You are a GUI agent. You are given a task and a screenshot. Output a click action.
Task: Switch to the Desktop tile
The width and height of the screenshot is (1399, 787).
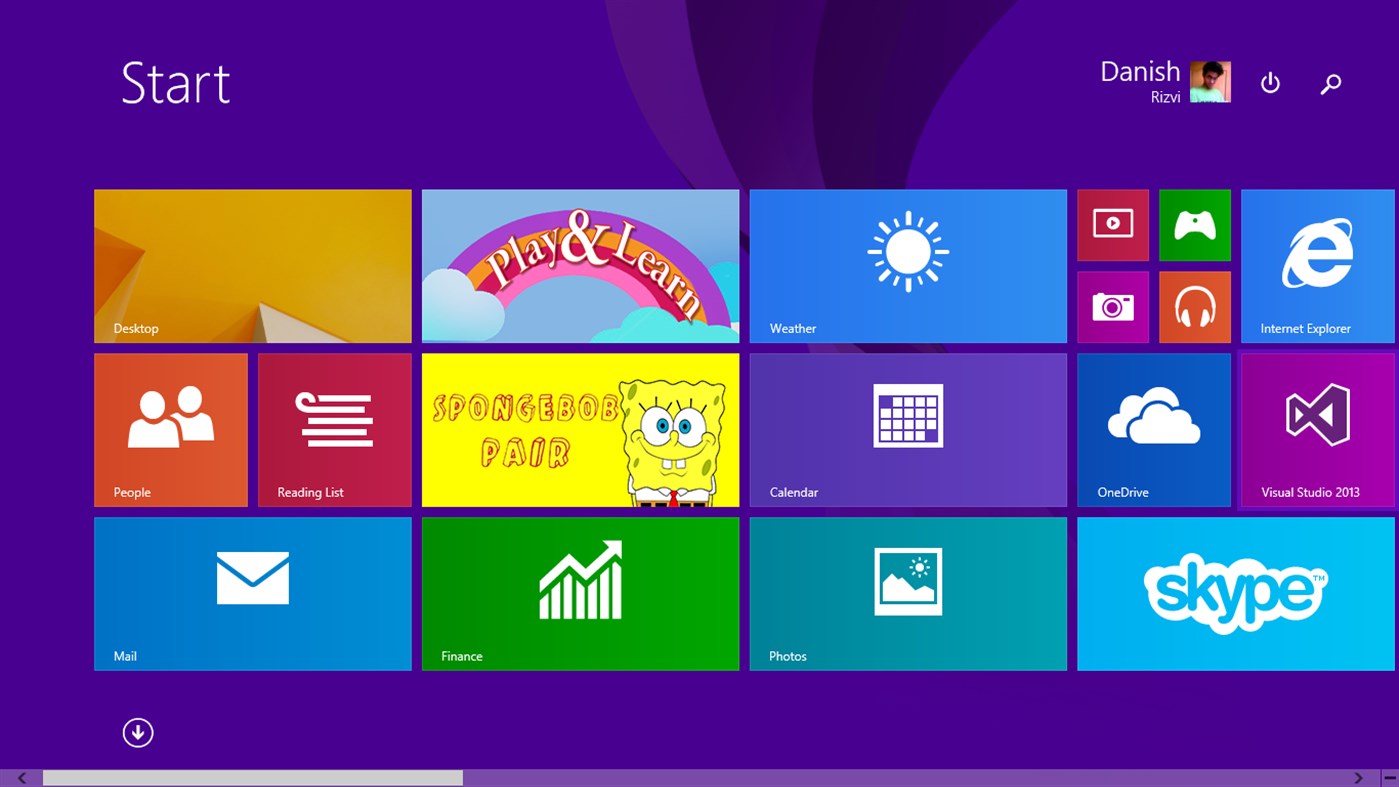[252, 265]
